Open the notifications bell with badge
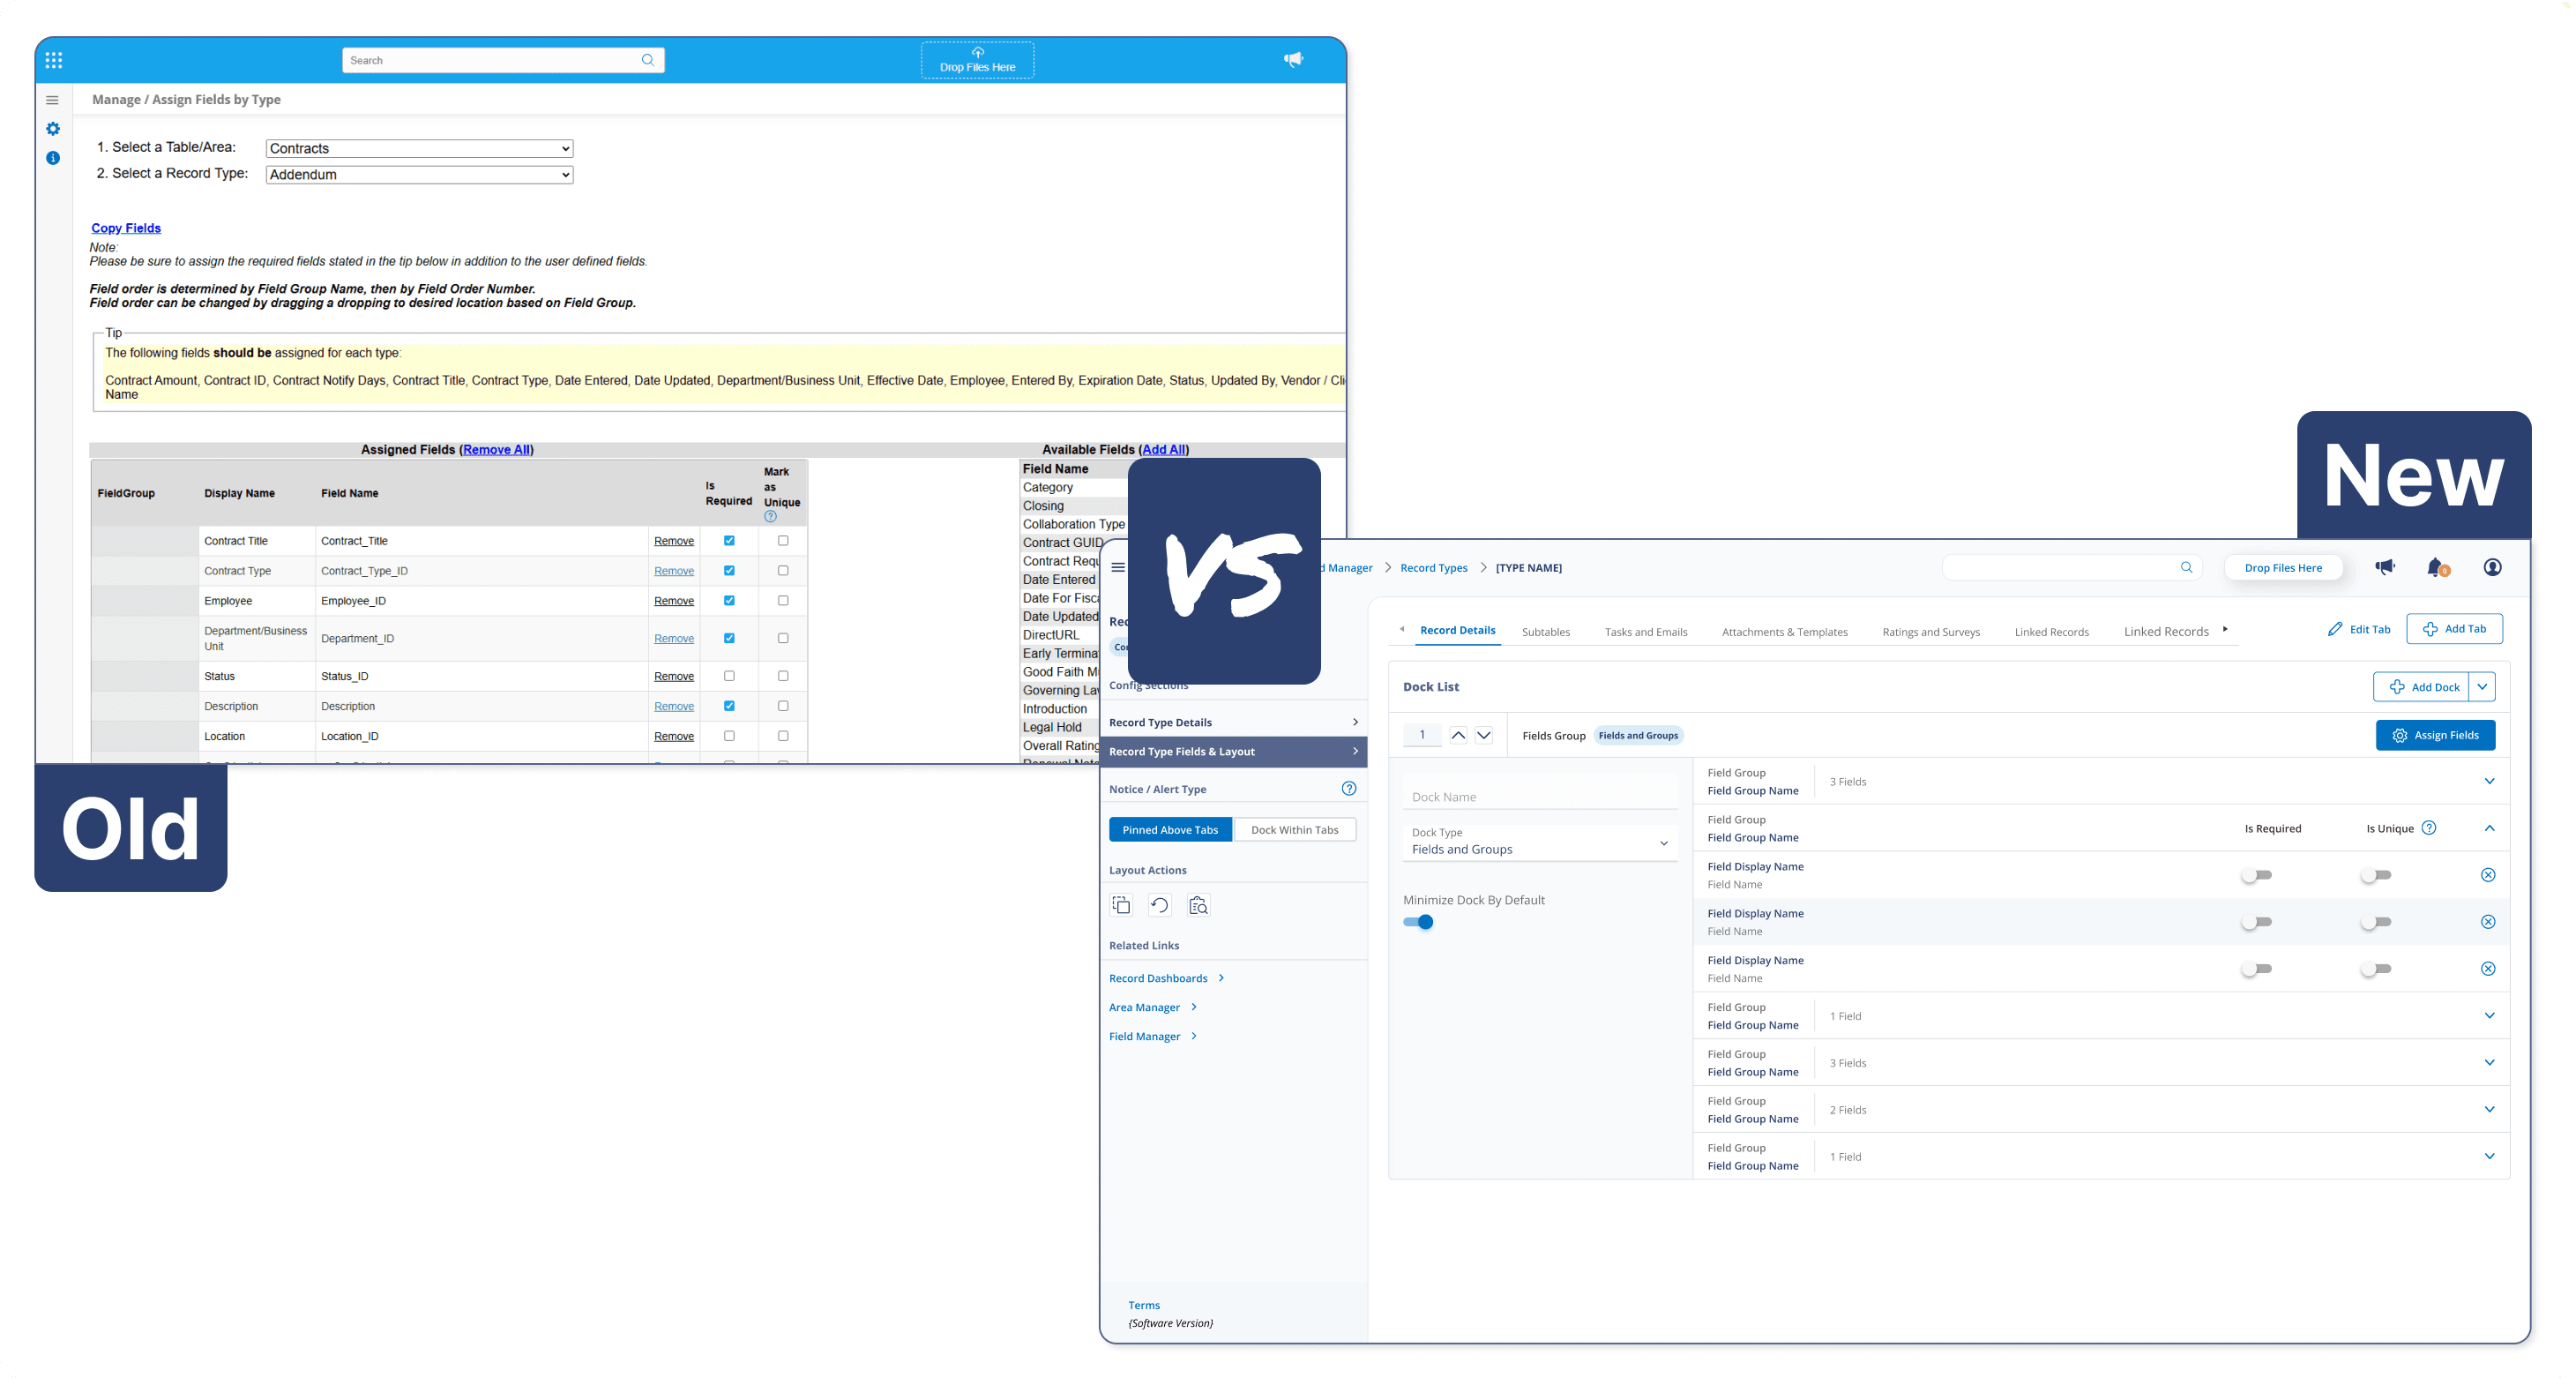This screenshot has width=2576, height=1378. click(x=2434, y=567)
